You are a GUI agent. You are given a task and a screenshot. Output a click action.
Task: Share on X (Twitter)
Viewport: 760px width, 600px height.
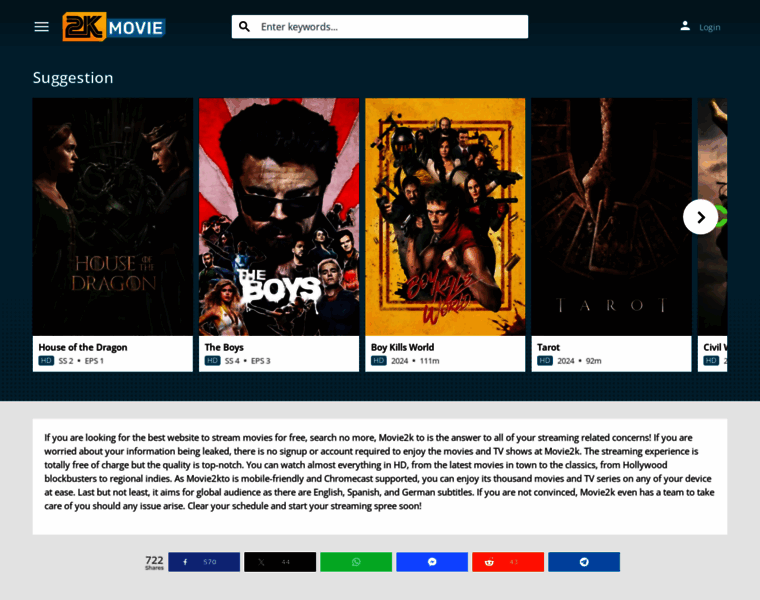click(280, 562)
